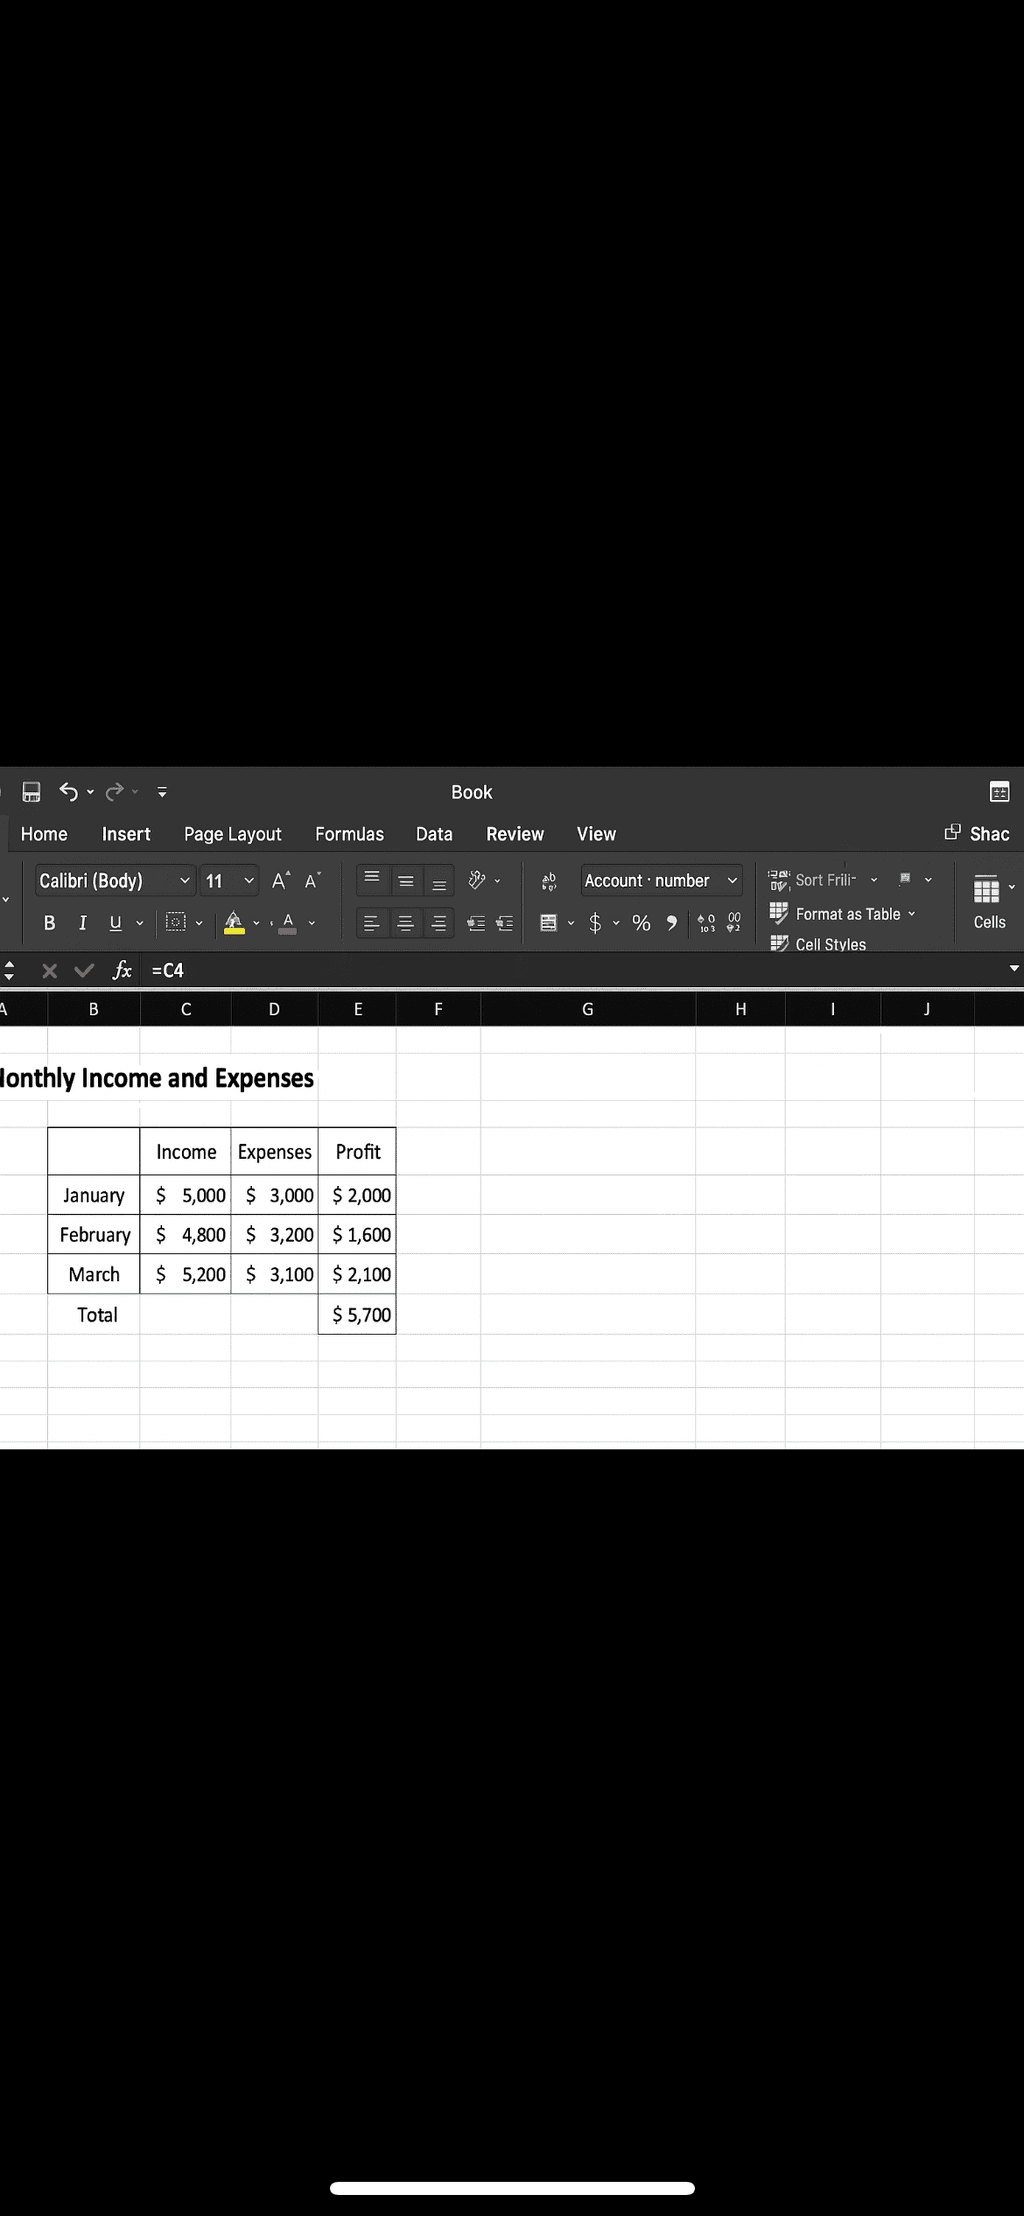The image size is (1024, 2216).
Task: Confirm the formula with the checkmark icon
Action: (85, 970)
